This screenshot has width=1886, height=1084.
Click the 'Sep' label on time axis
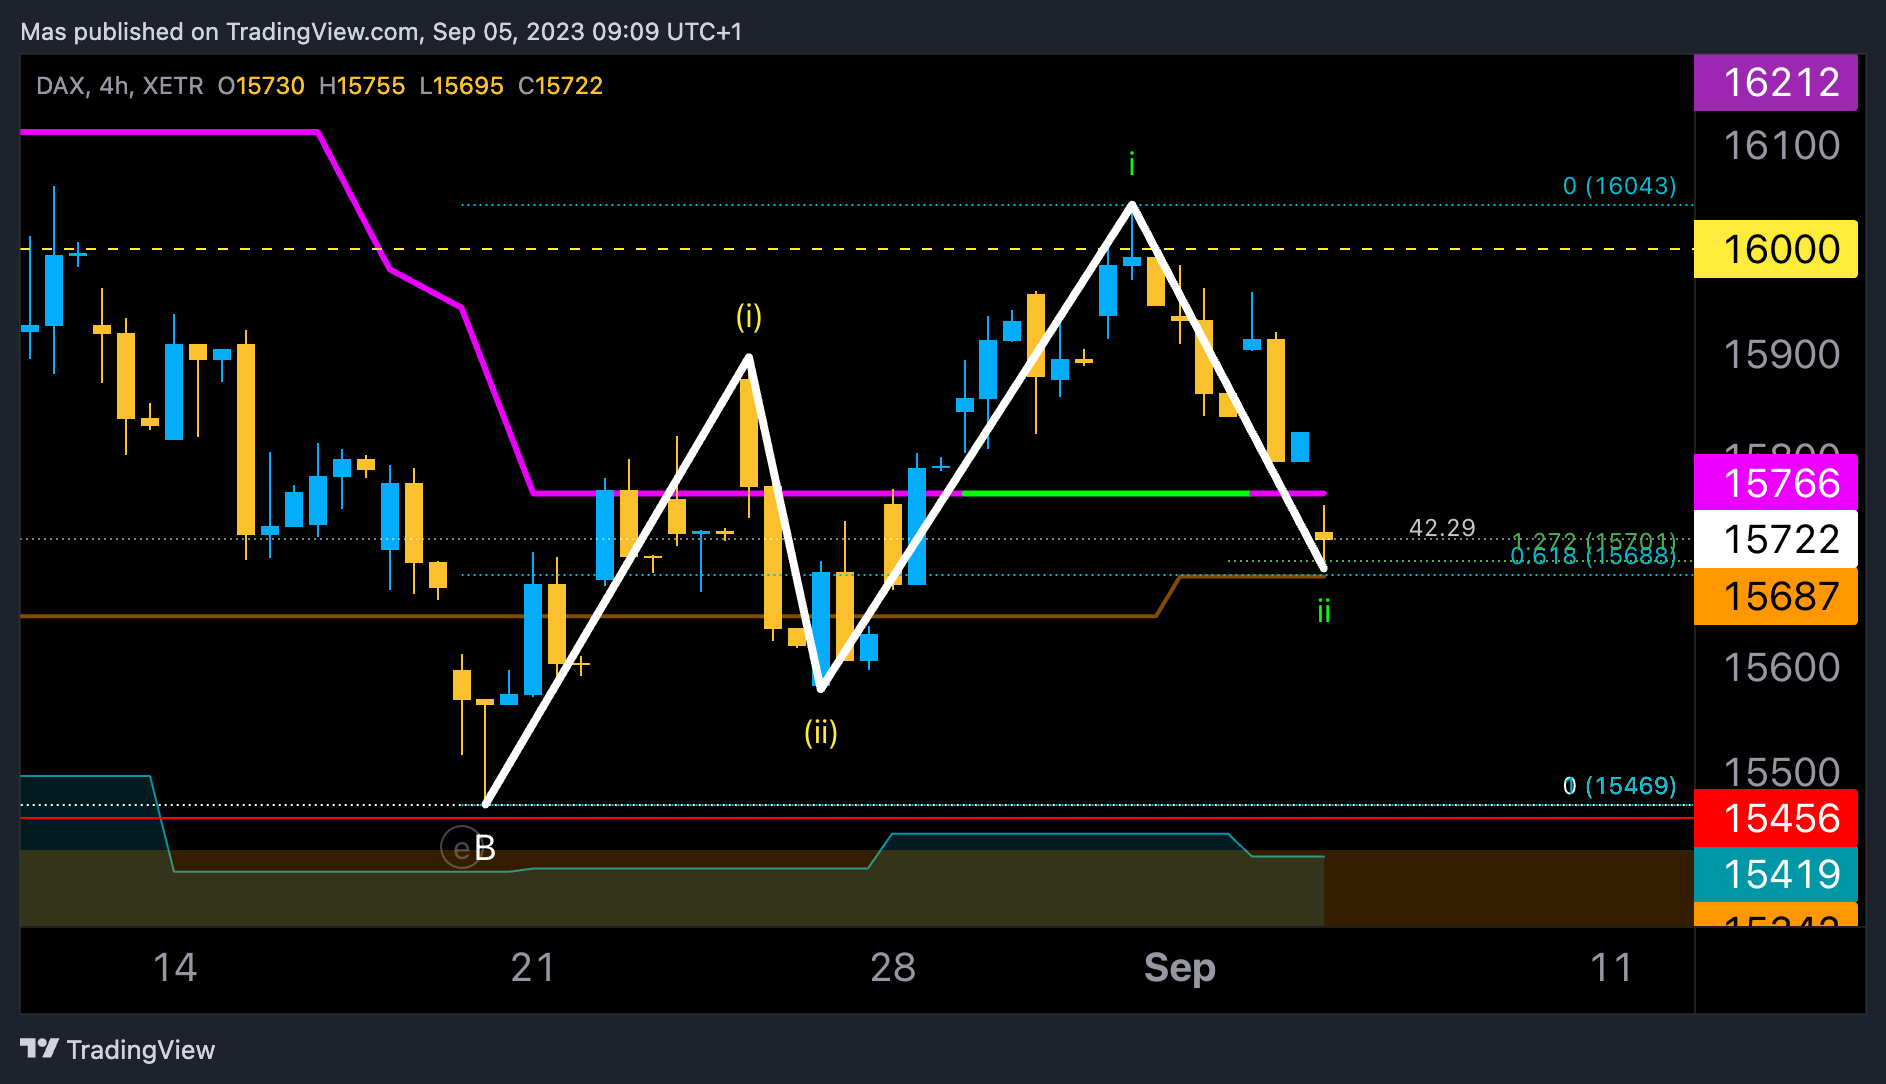(1180, 967)
